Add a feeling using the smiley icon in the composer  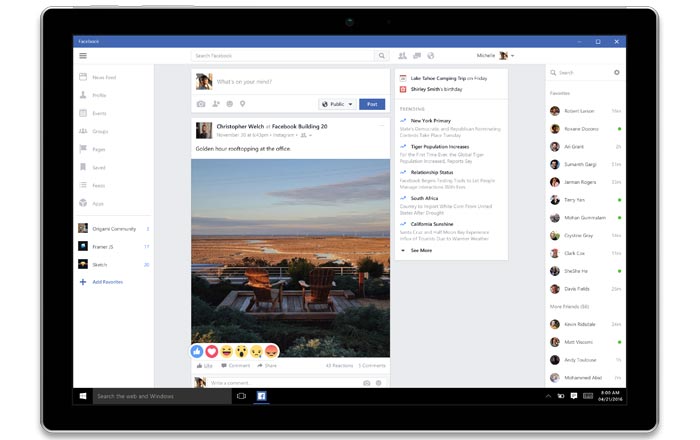(229, 104)
